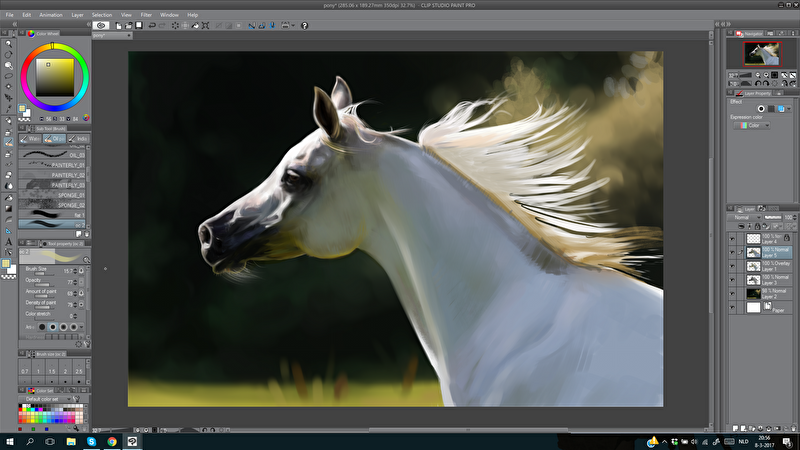The width and height of the screenshot is (800, 450).
Task: Hide Layer 3 with eye icon
Action: [x=732, y=280]
